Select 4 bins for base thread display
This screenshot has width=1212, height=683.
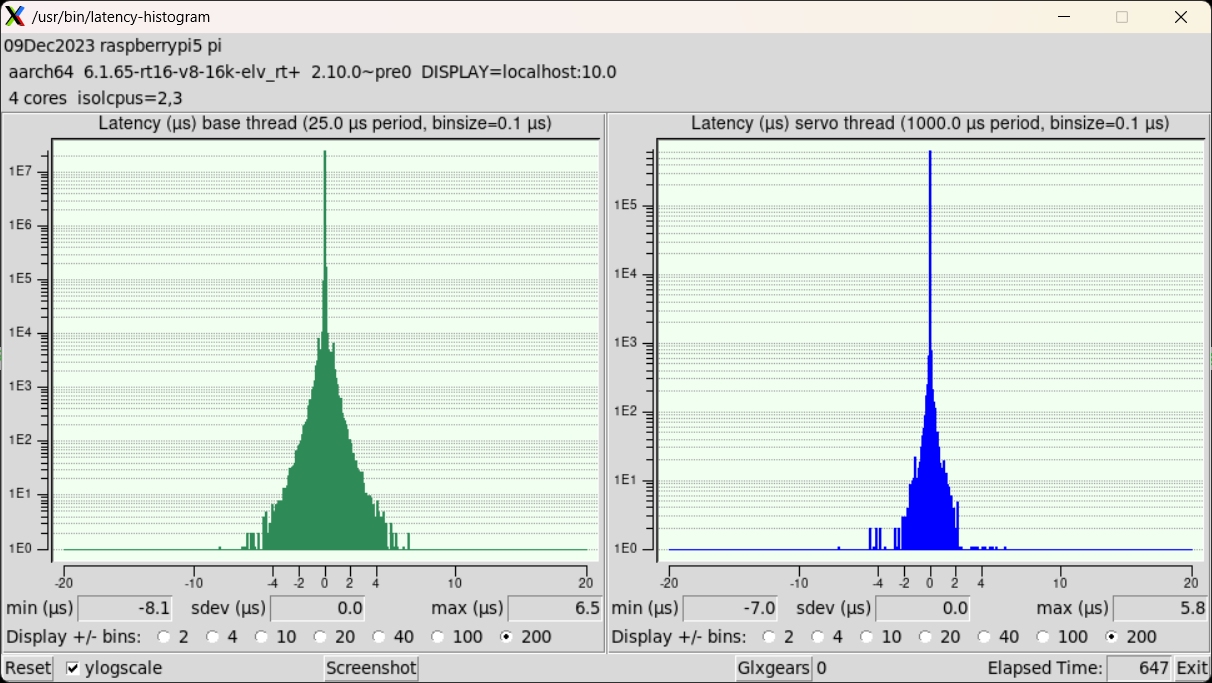pos(213,636)
